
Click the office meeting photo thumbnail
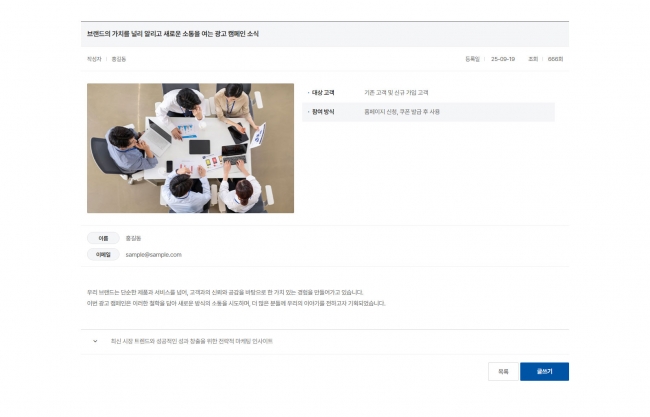click(x=190, y=148)
